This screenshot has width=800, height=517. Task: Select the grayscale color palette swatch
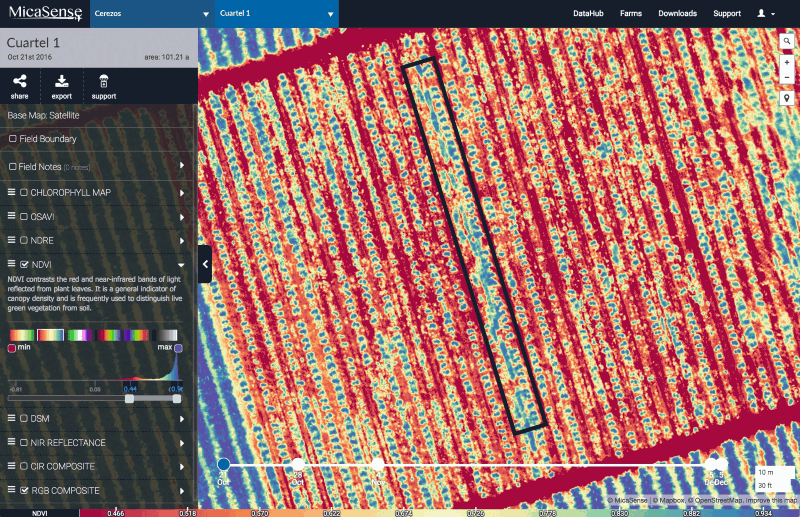pyautogui.click(x=166, y=335)
